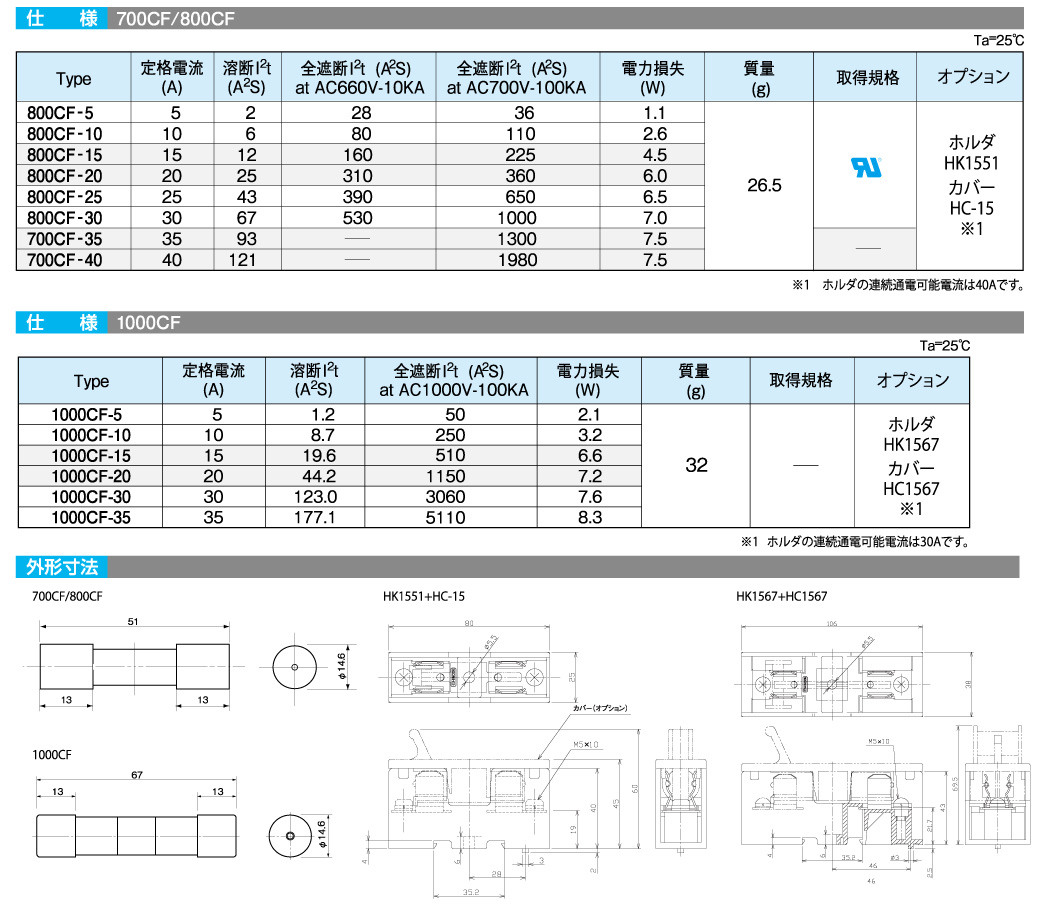The height and width of the screenshot is (912, 1046).
Task: Select the 800CF-30 row label
Action: tap(65, 218)
